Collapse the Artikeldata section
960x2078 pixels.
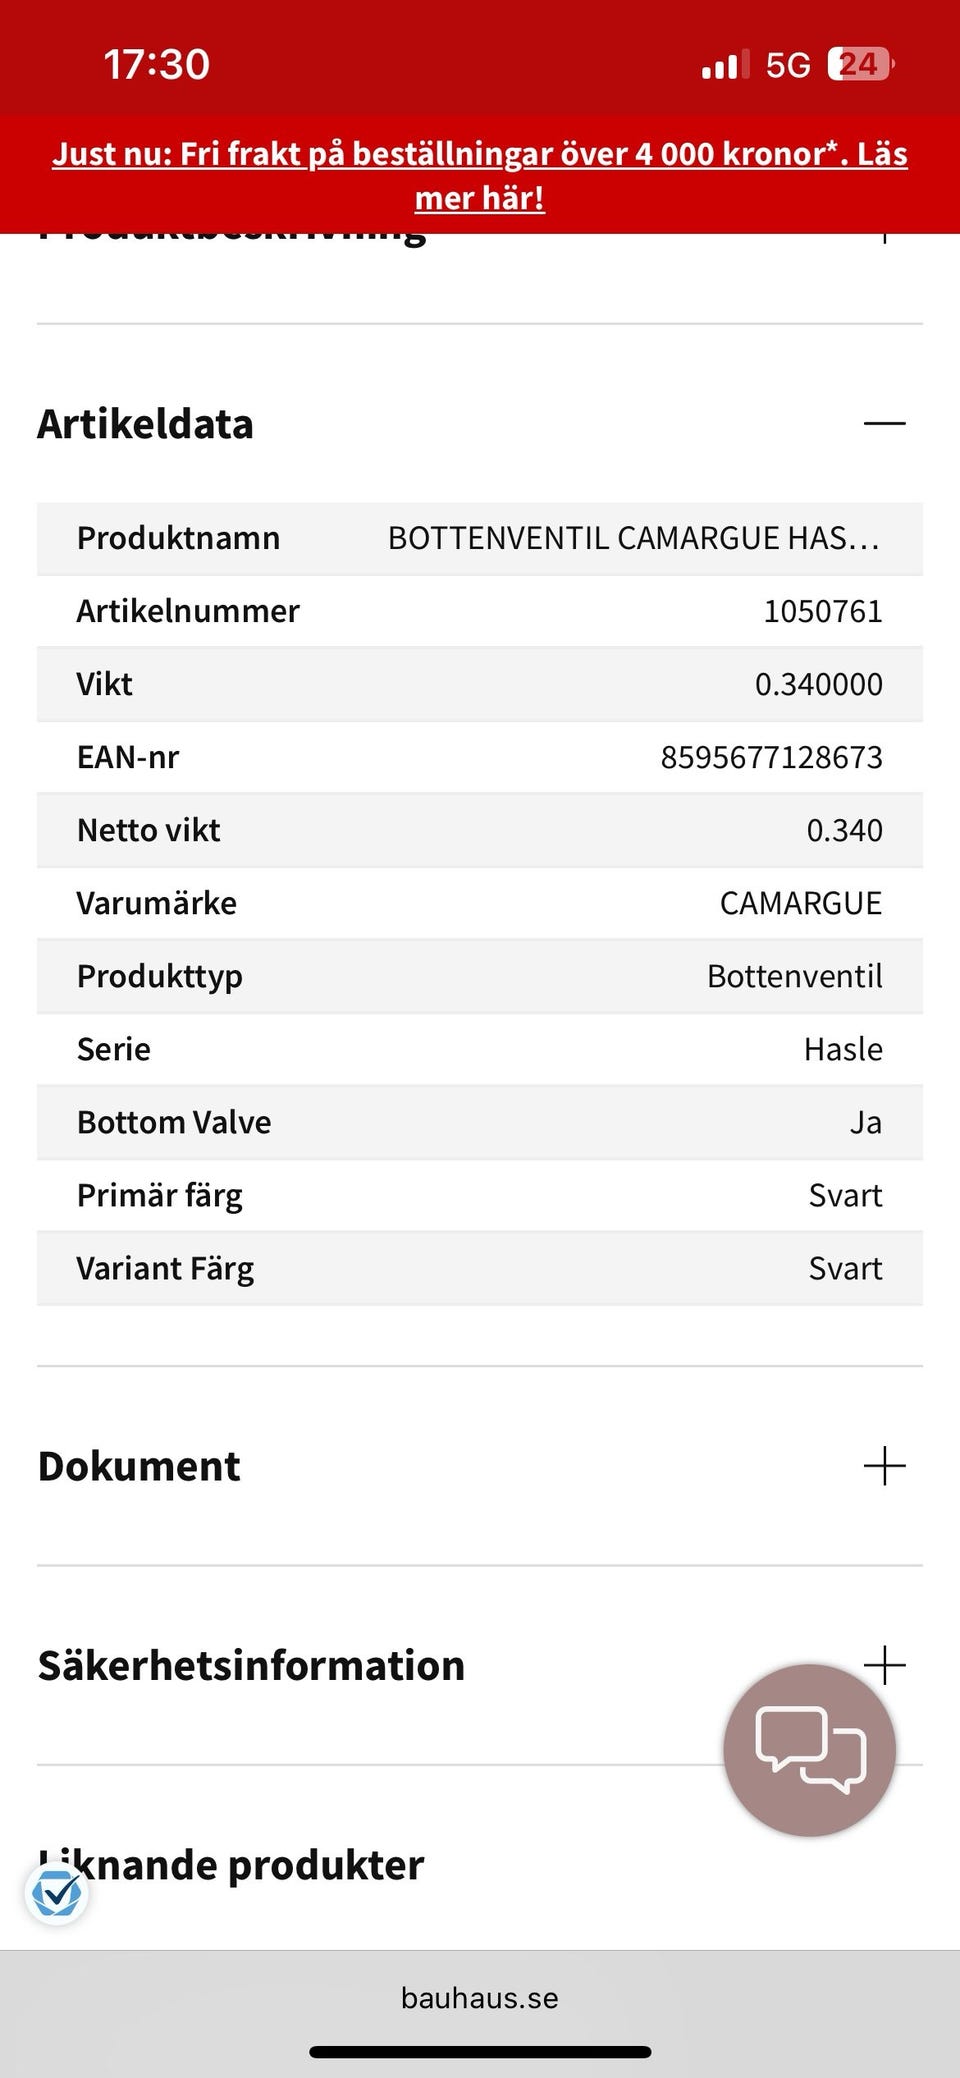click(x=884, y=424)
